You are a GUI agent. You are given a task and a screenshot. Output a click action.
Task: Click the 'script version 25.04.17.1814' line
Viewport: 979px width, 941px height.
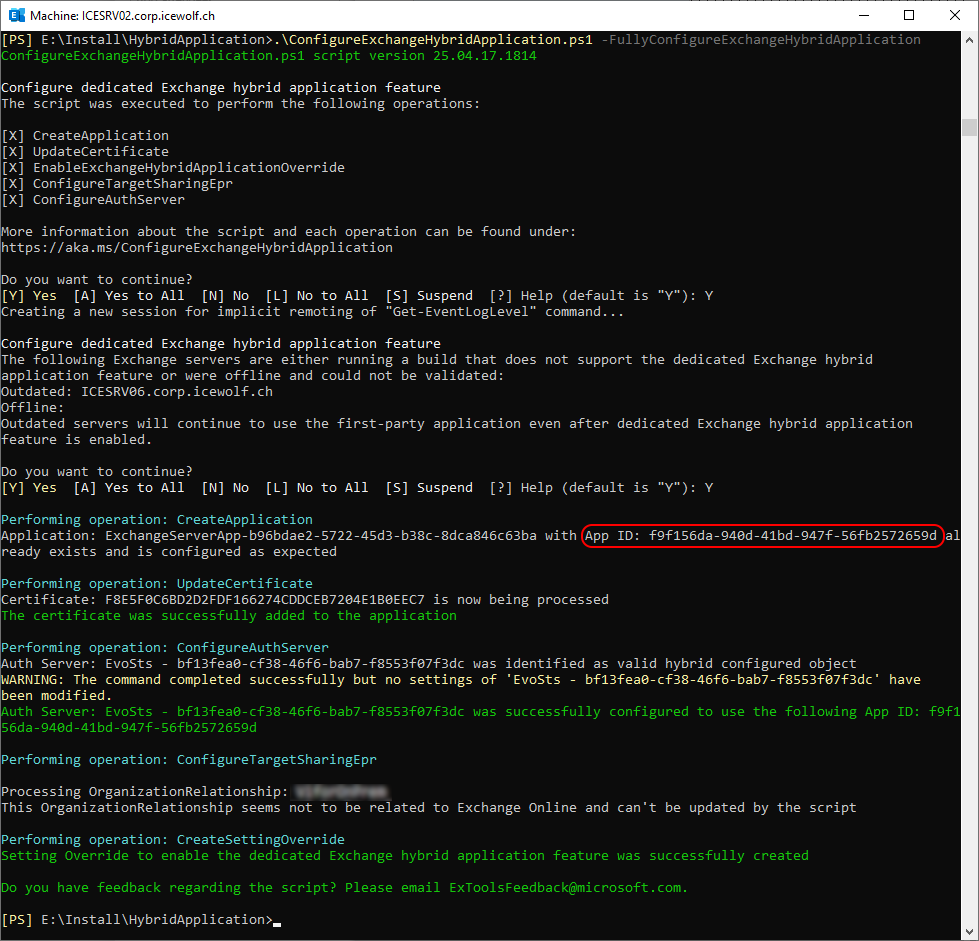point(268,56)
